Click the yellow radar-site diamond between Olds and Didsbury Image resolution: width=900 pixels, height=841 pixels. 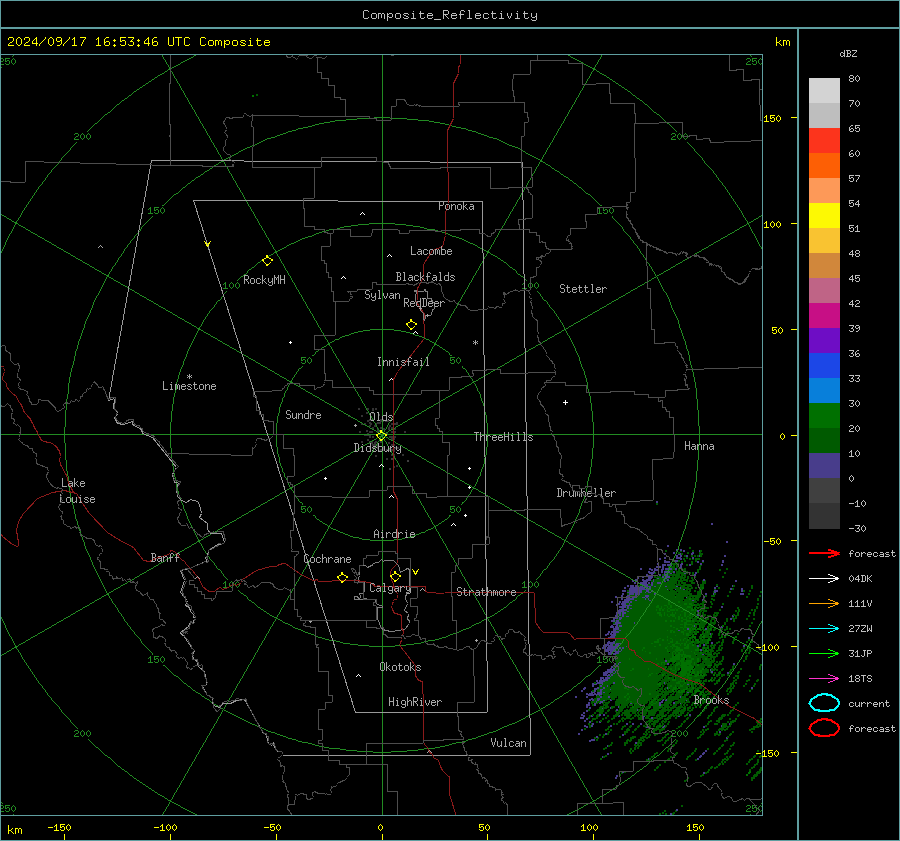381,436
